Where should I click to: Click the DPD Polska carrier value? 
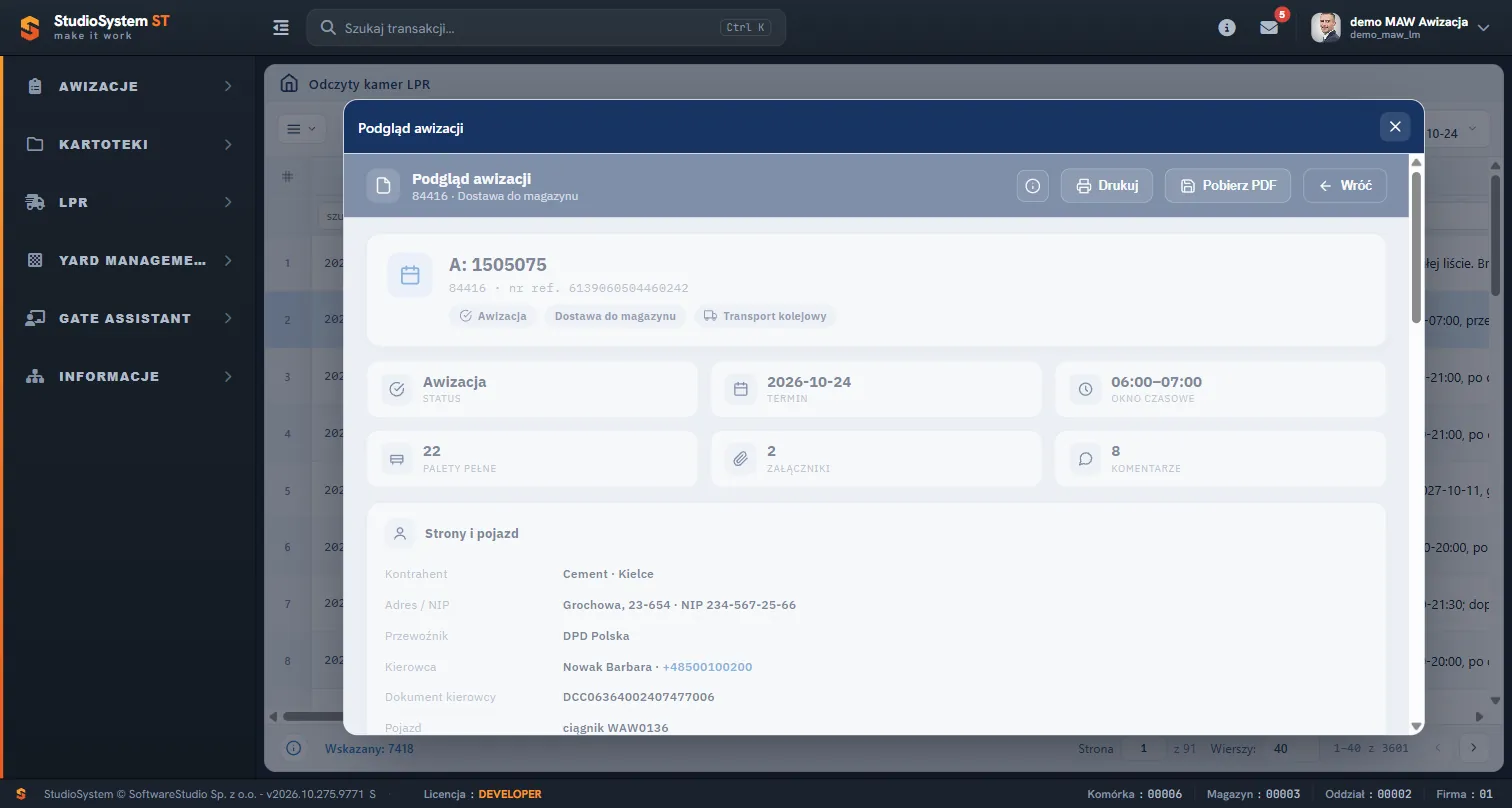tap(596, 636)
